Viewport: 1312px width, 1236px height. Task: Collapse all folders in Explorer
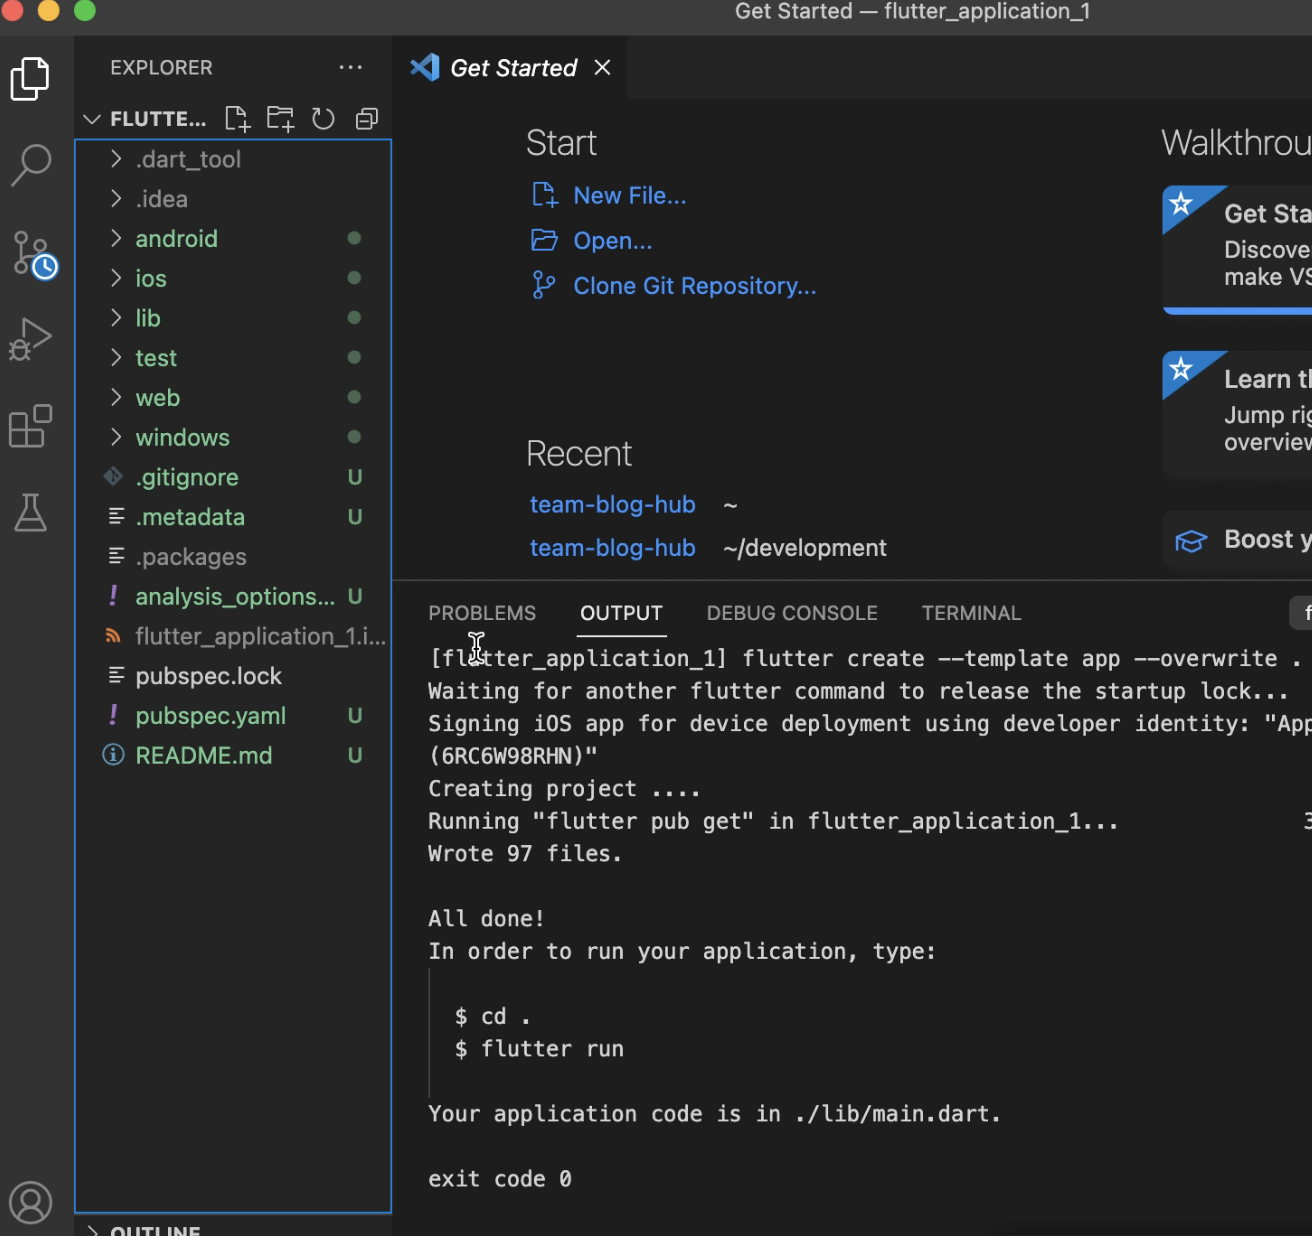tap(367, 119)
